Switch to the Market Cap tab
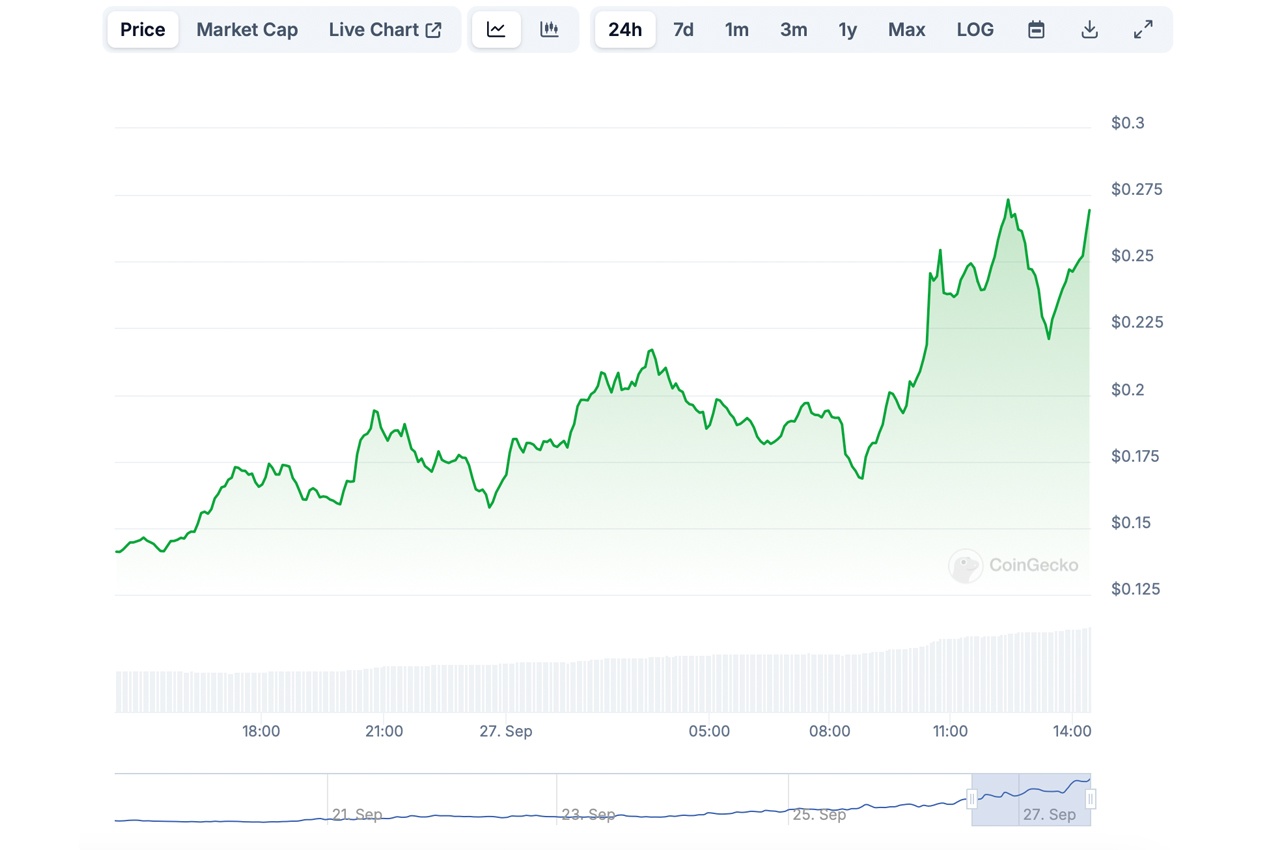Viewport: 1280px width, 850px height. click(246, 29)
